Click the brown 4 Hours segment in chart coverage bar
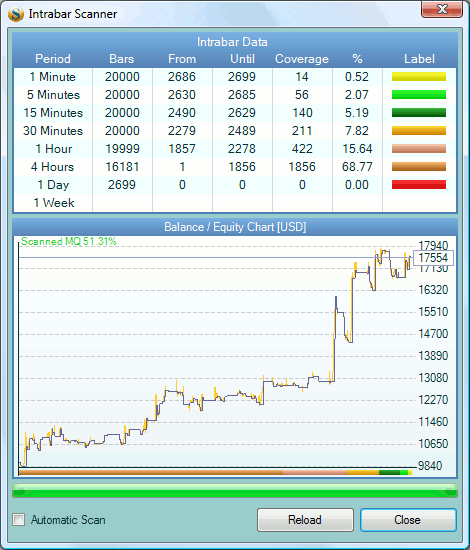The image size is (470, 550). pyautogui.click(x=151, y=473)
